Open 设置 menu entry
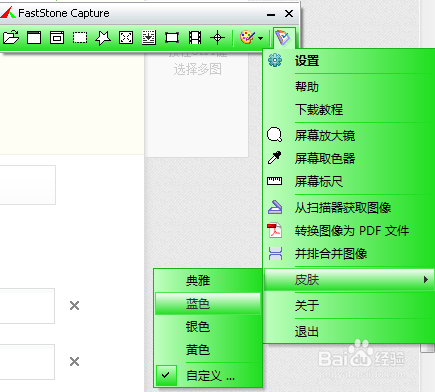 [349, 61]
